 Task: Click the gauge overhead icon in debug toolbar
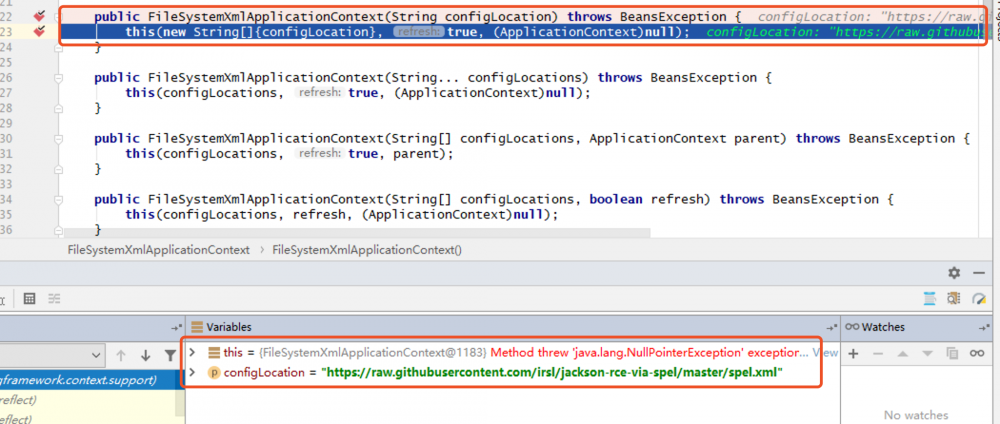(979, 298)
